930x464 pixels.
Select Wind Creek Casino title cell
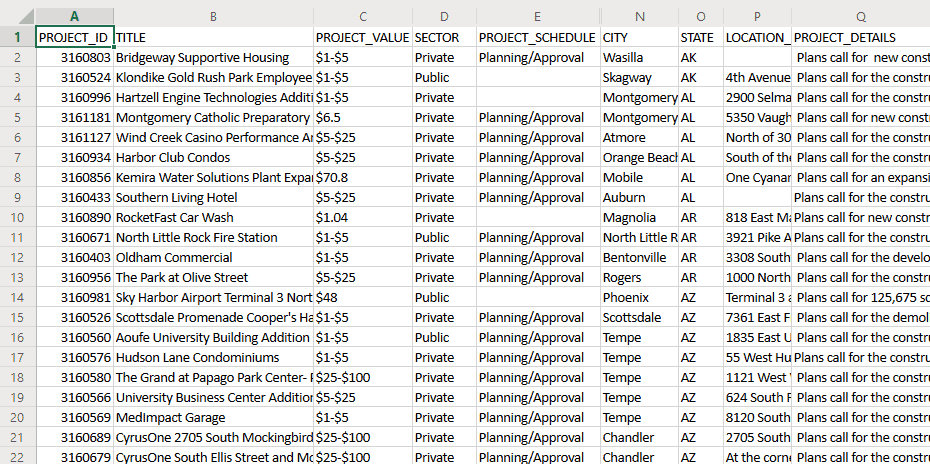[x=214, y=138]
